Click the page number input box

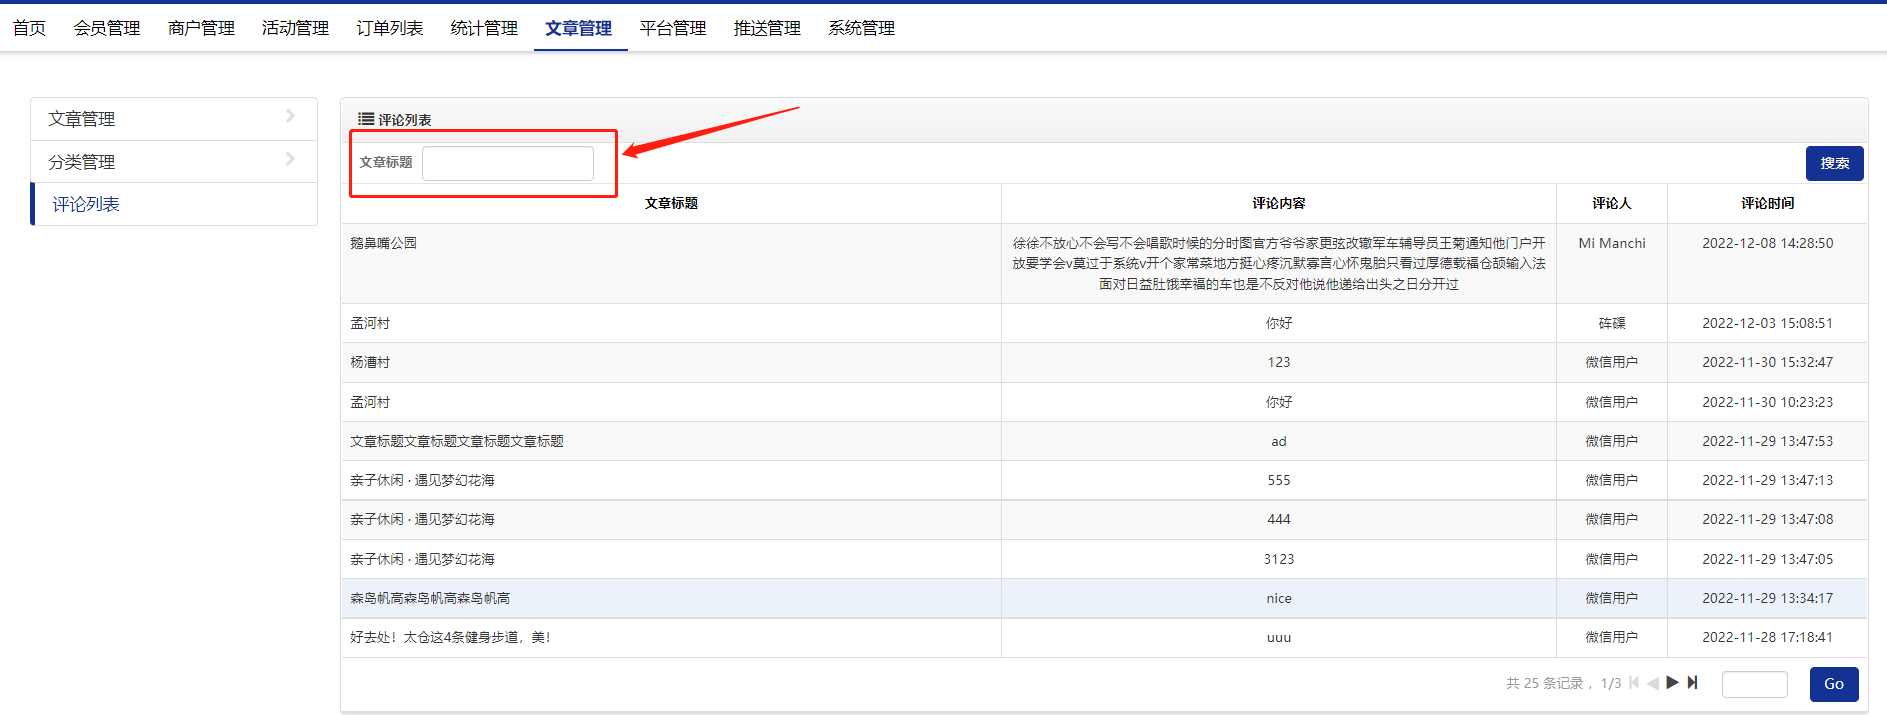coord(1754,684)
